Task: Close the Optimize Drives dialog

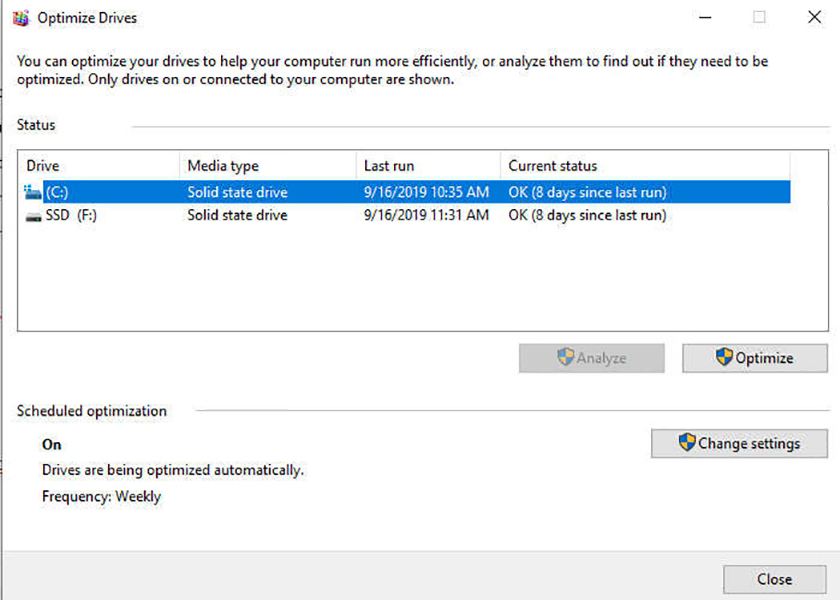Action: tap(775, 579)
